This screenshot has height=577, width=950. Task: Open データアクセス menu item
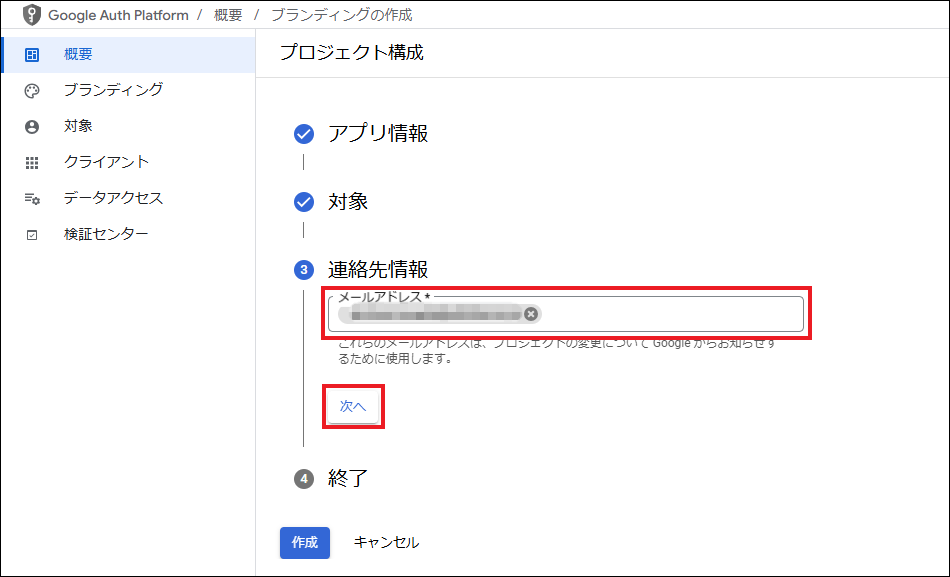[x=113, y=198]
